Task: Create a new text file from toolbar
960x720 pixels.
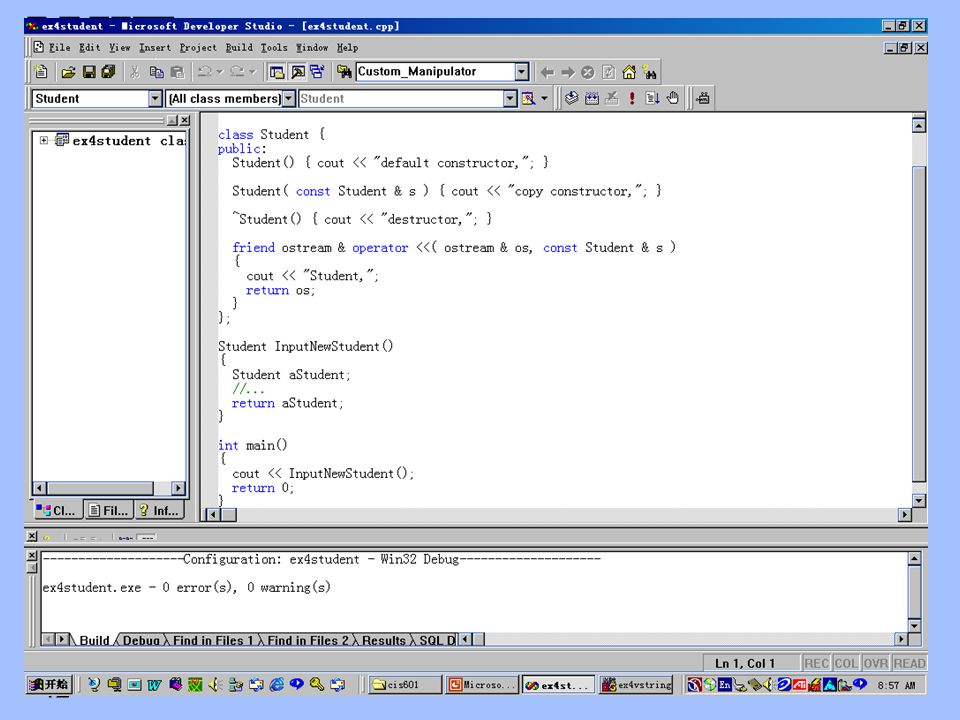Action: [x=41, y=72]
